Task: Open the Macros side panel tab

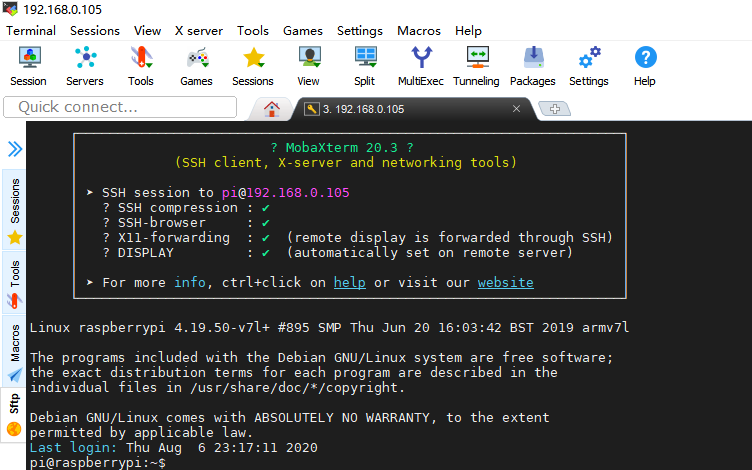Action: pos(15,350)
